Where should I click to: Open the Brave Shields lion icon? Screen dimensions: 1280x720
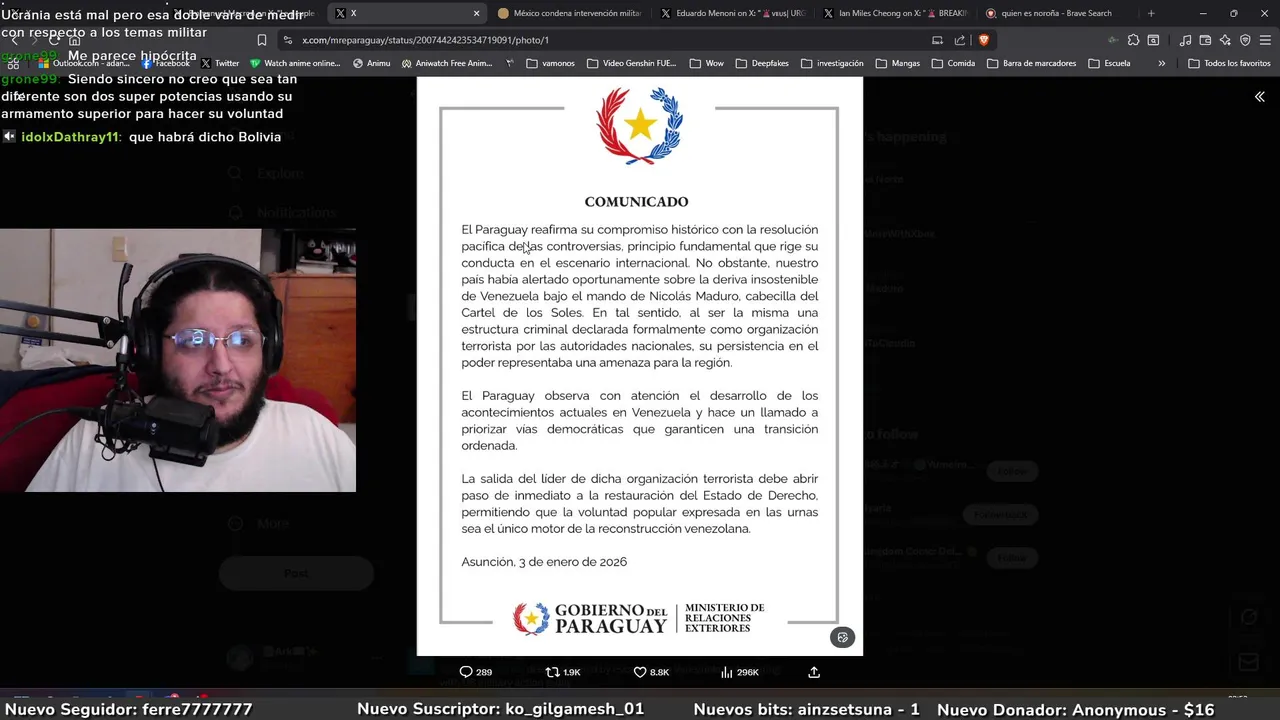pos(983,40)
